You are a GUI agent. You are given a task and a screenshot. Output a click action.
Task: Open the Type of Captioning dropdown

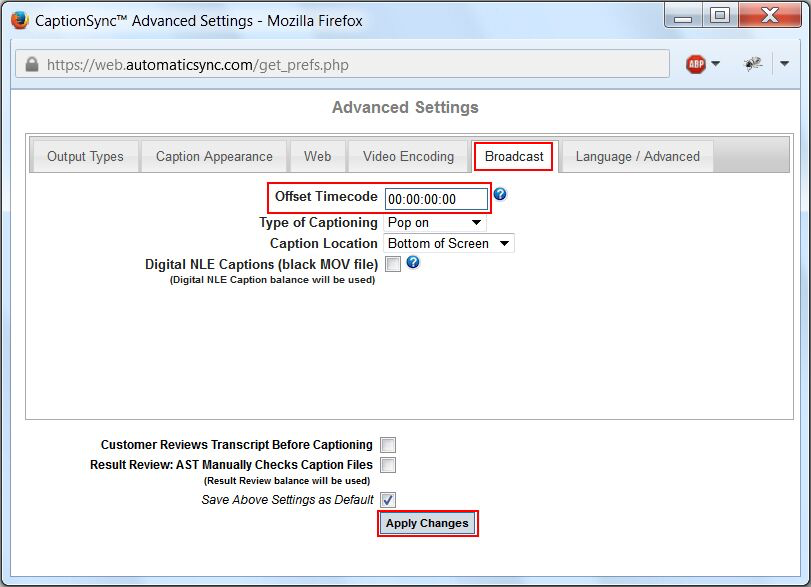[x=434, y=222]
